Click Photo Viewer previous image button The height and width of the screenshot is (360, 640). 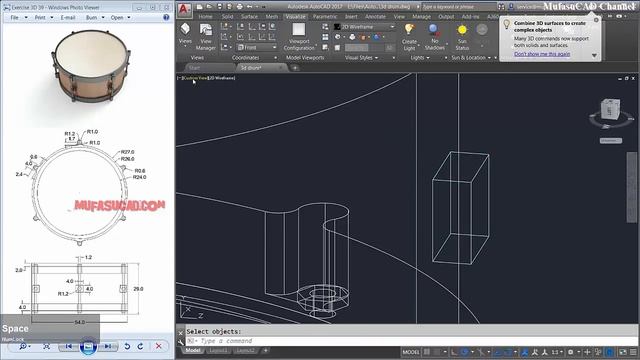point(69,346)
